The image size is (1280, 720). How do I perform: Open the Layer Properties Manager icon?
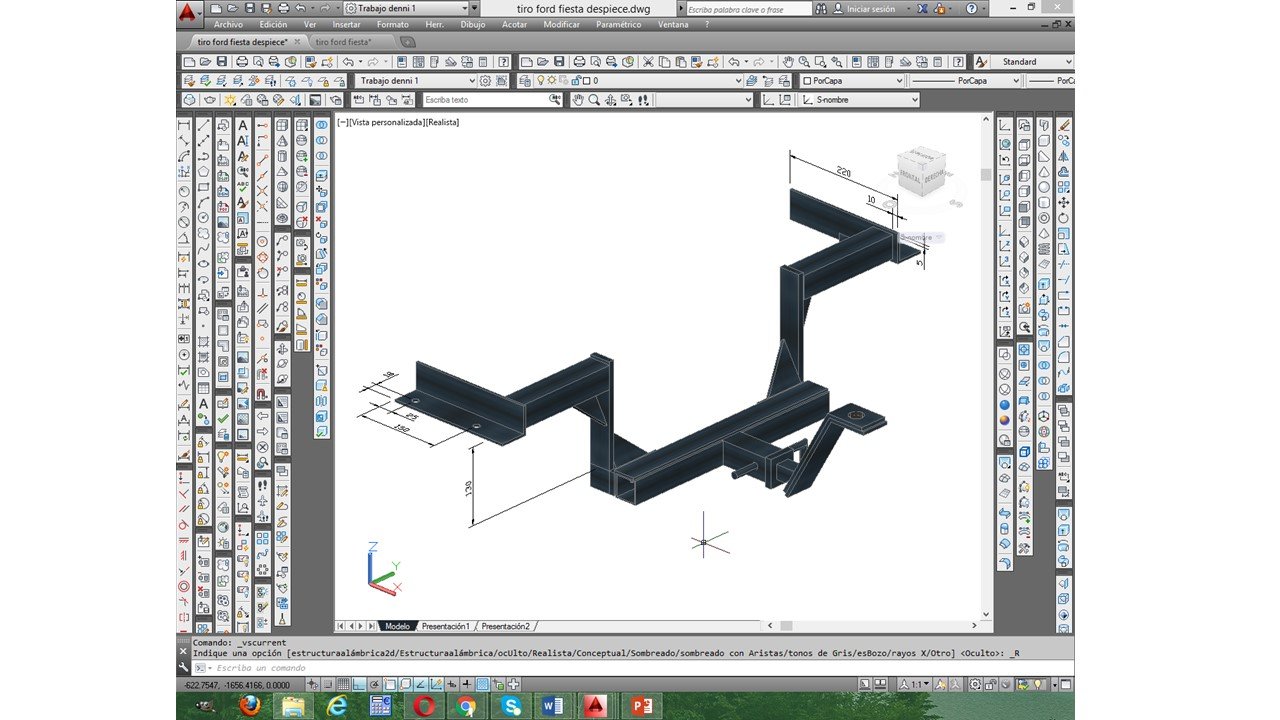[525, 81]
